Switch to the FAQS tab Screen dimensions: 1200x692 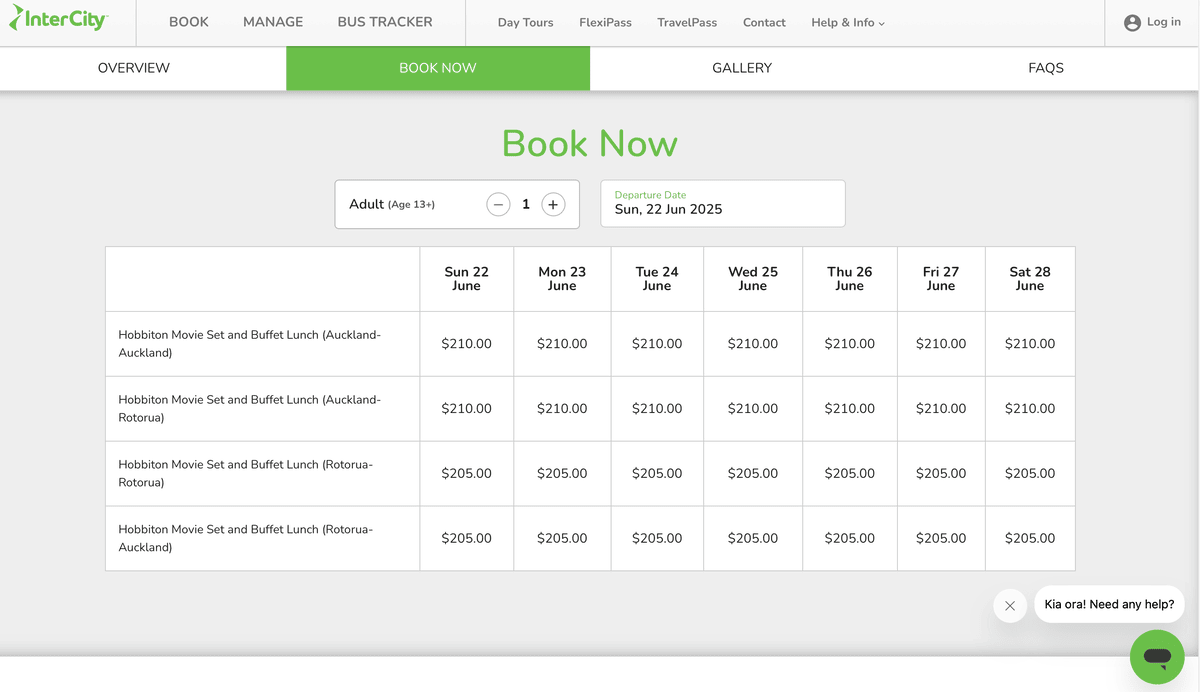1046,68
